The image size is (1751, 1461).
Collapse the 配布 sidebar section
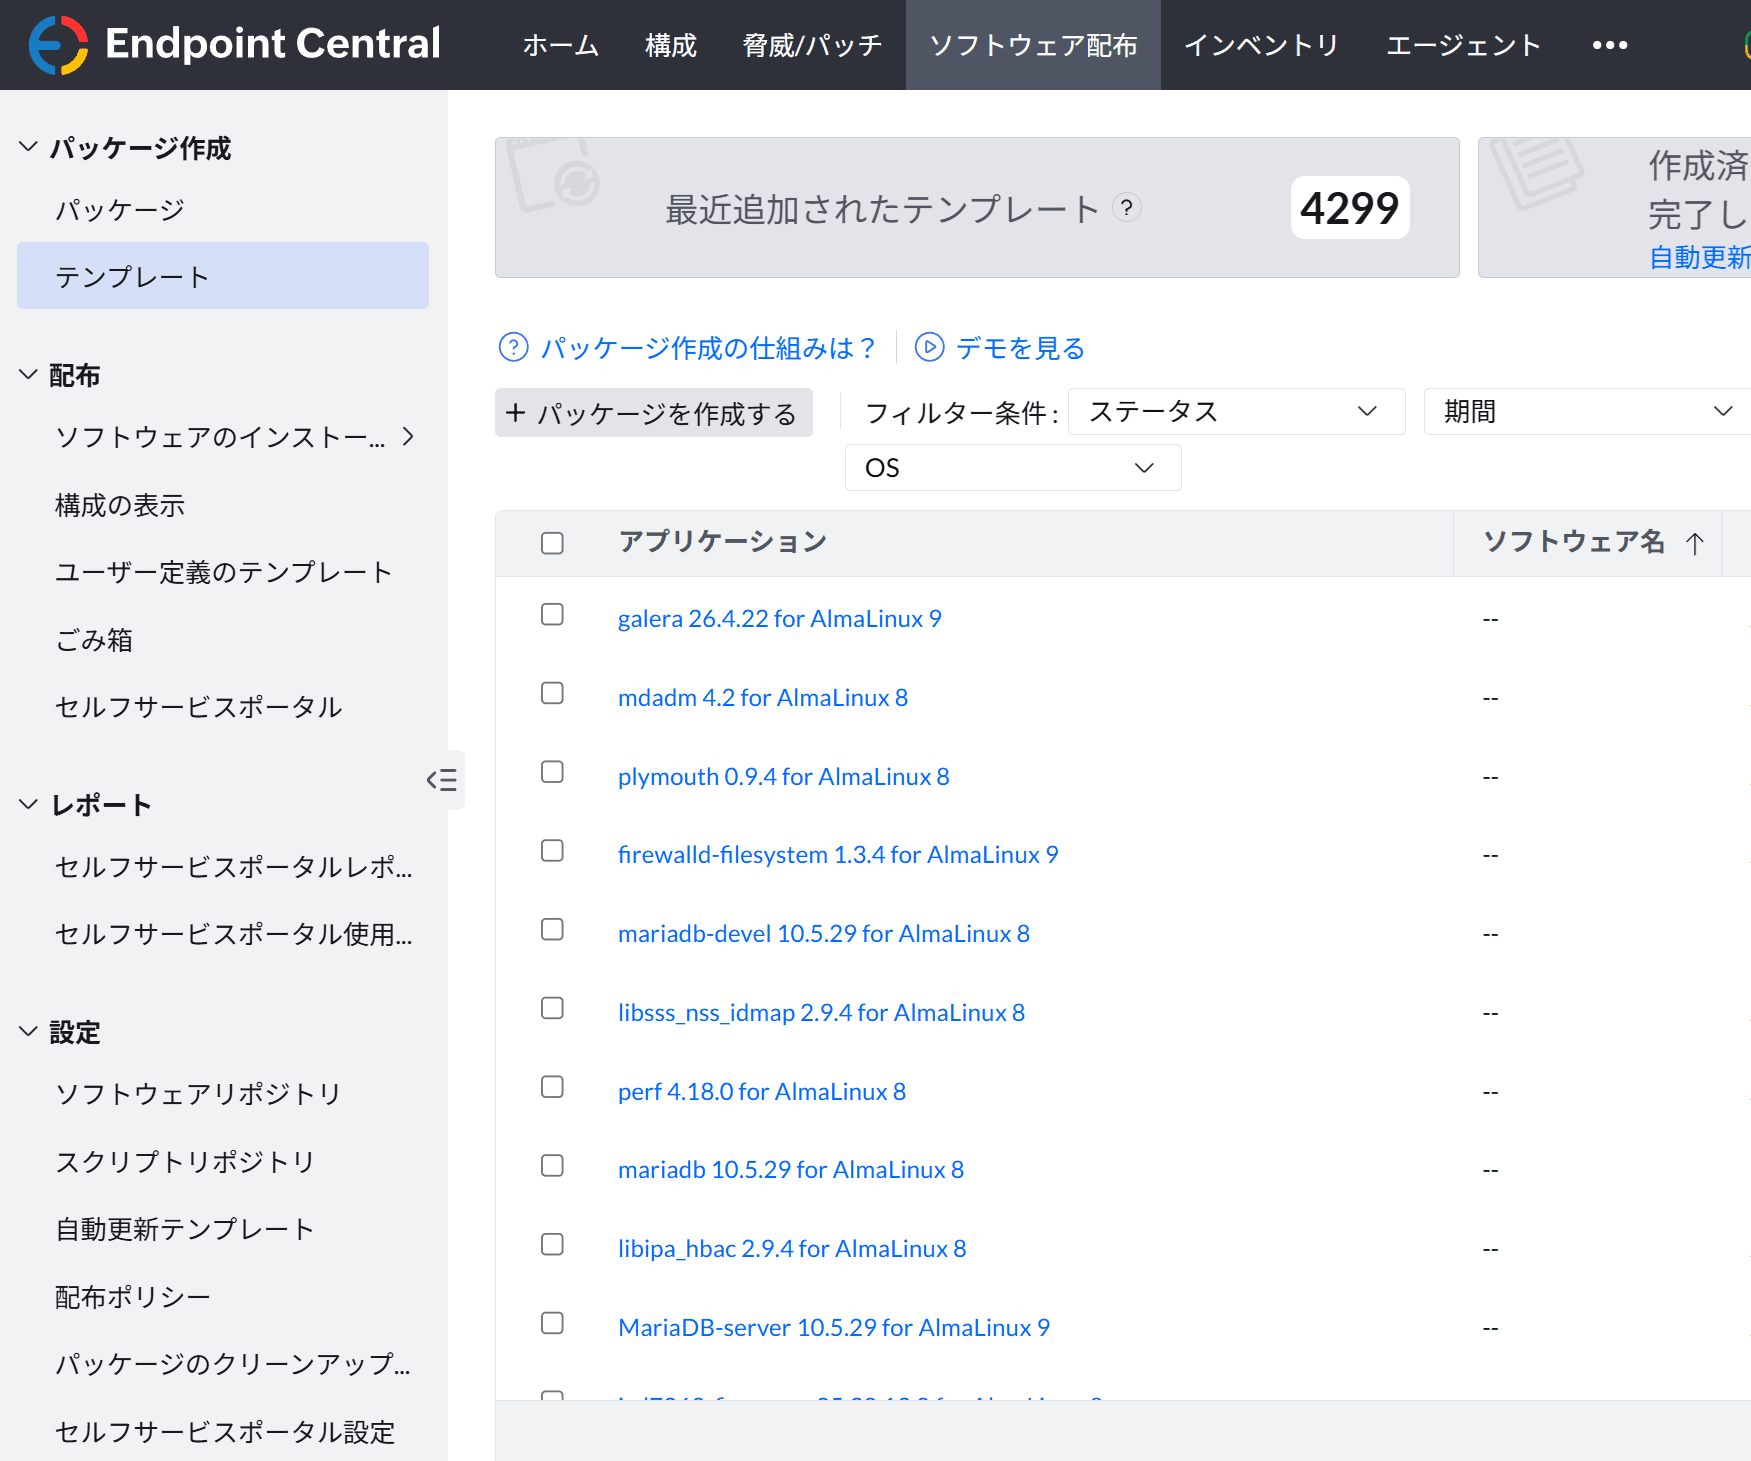(x=28, y=374)
